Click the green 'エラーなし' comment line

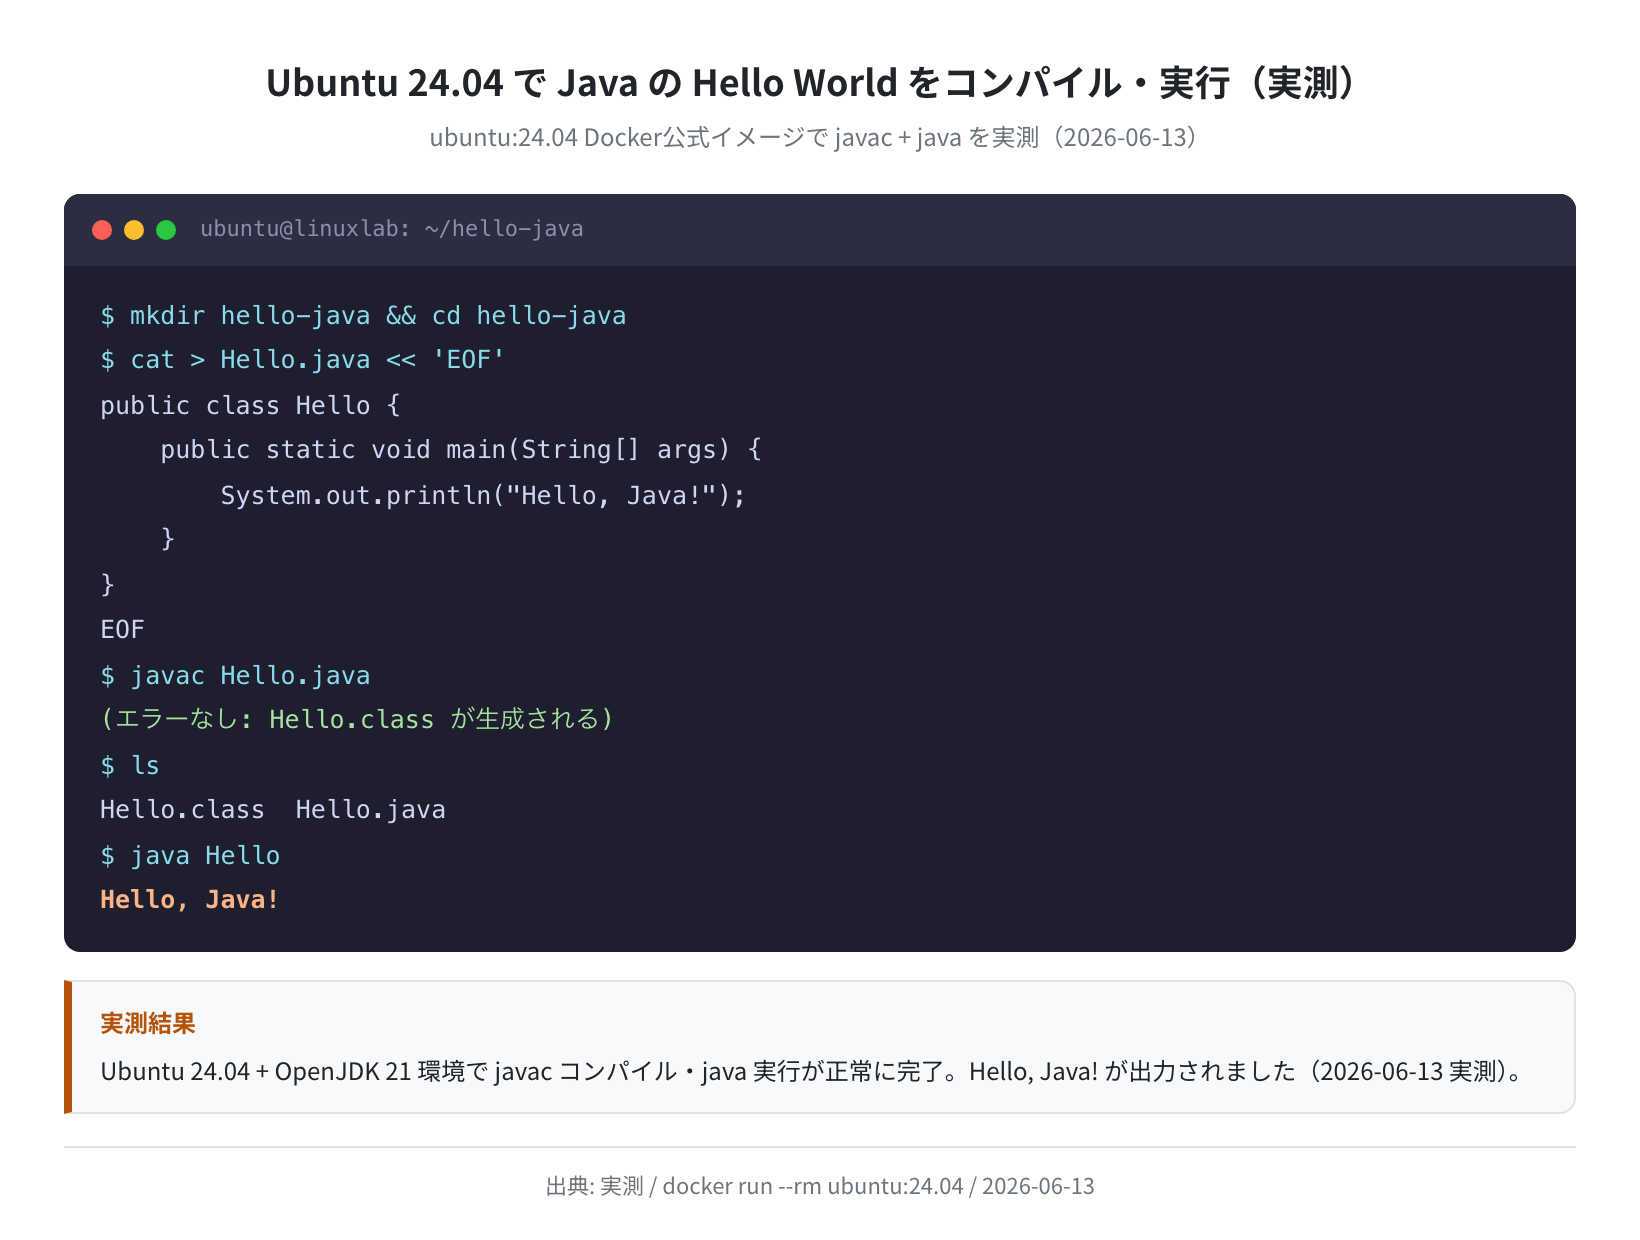[357, 720]
